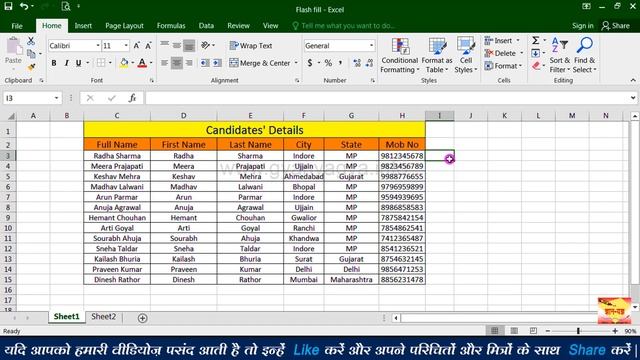
Task: Switch to Sheet2 tab
Action: click(x=103, y=317)
